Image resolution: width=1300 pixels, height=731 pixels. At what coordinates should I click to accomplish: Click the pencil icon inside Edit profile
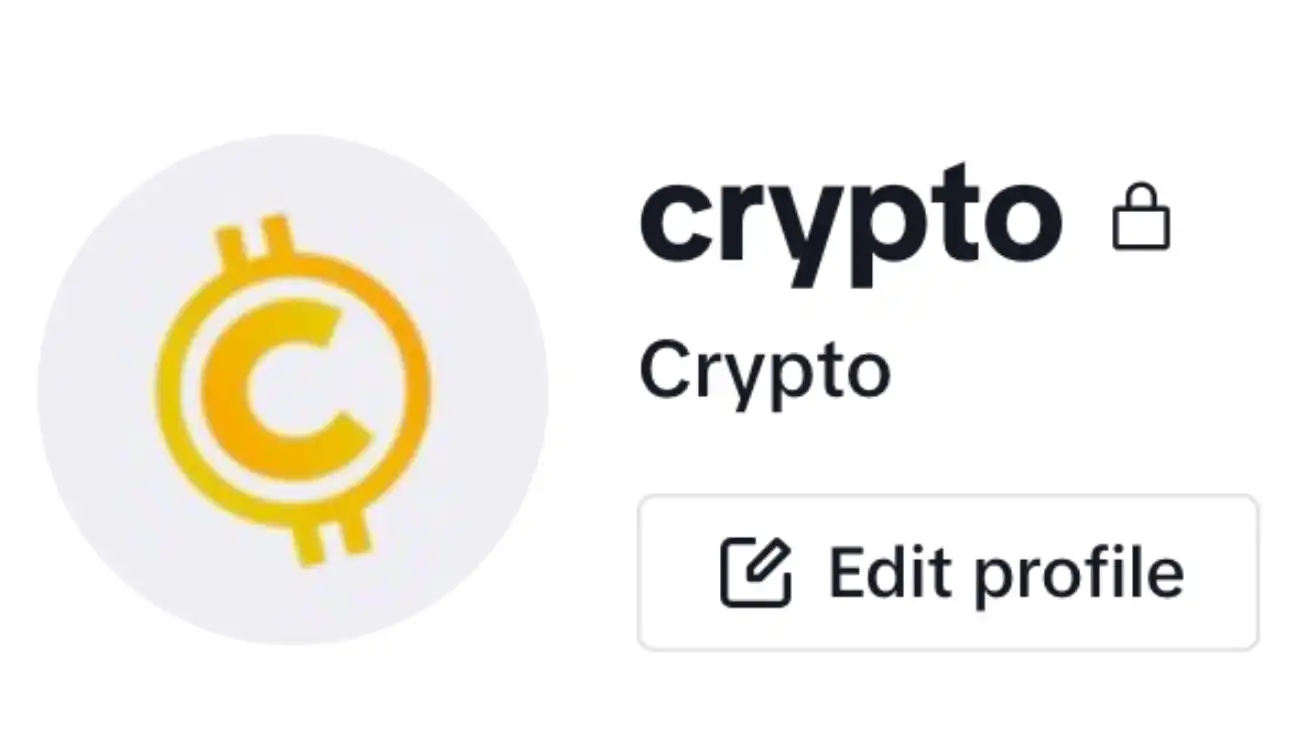pos(757,572)
